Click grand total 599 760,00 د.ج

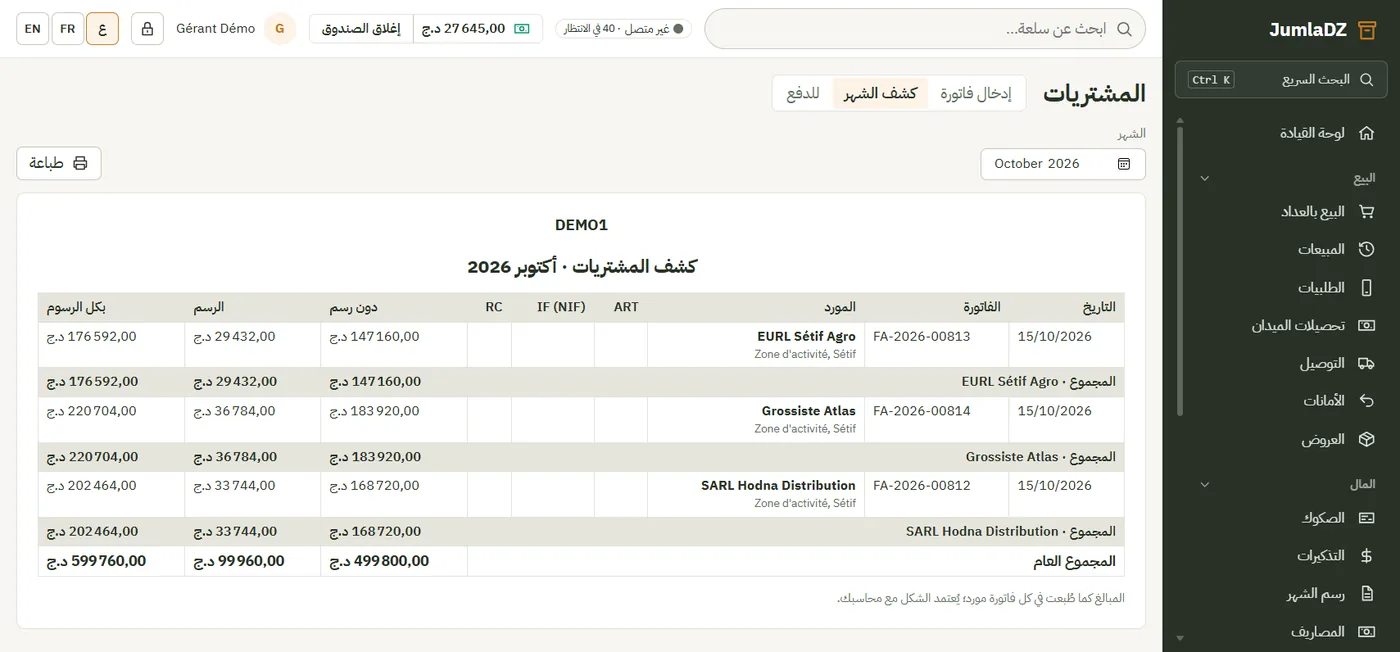96,562
